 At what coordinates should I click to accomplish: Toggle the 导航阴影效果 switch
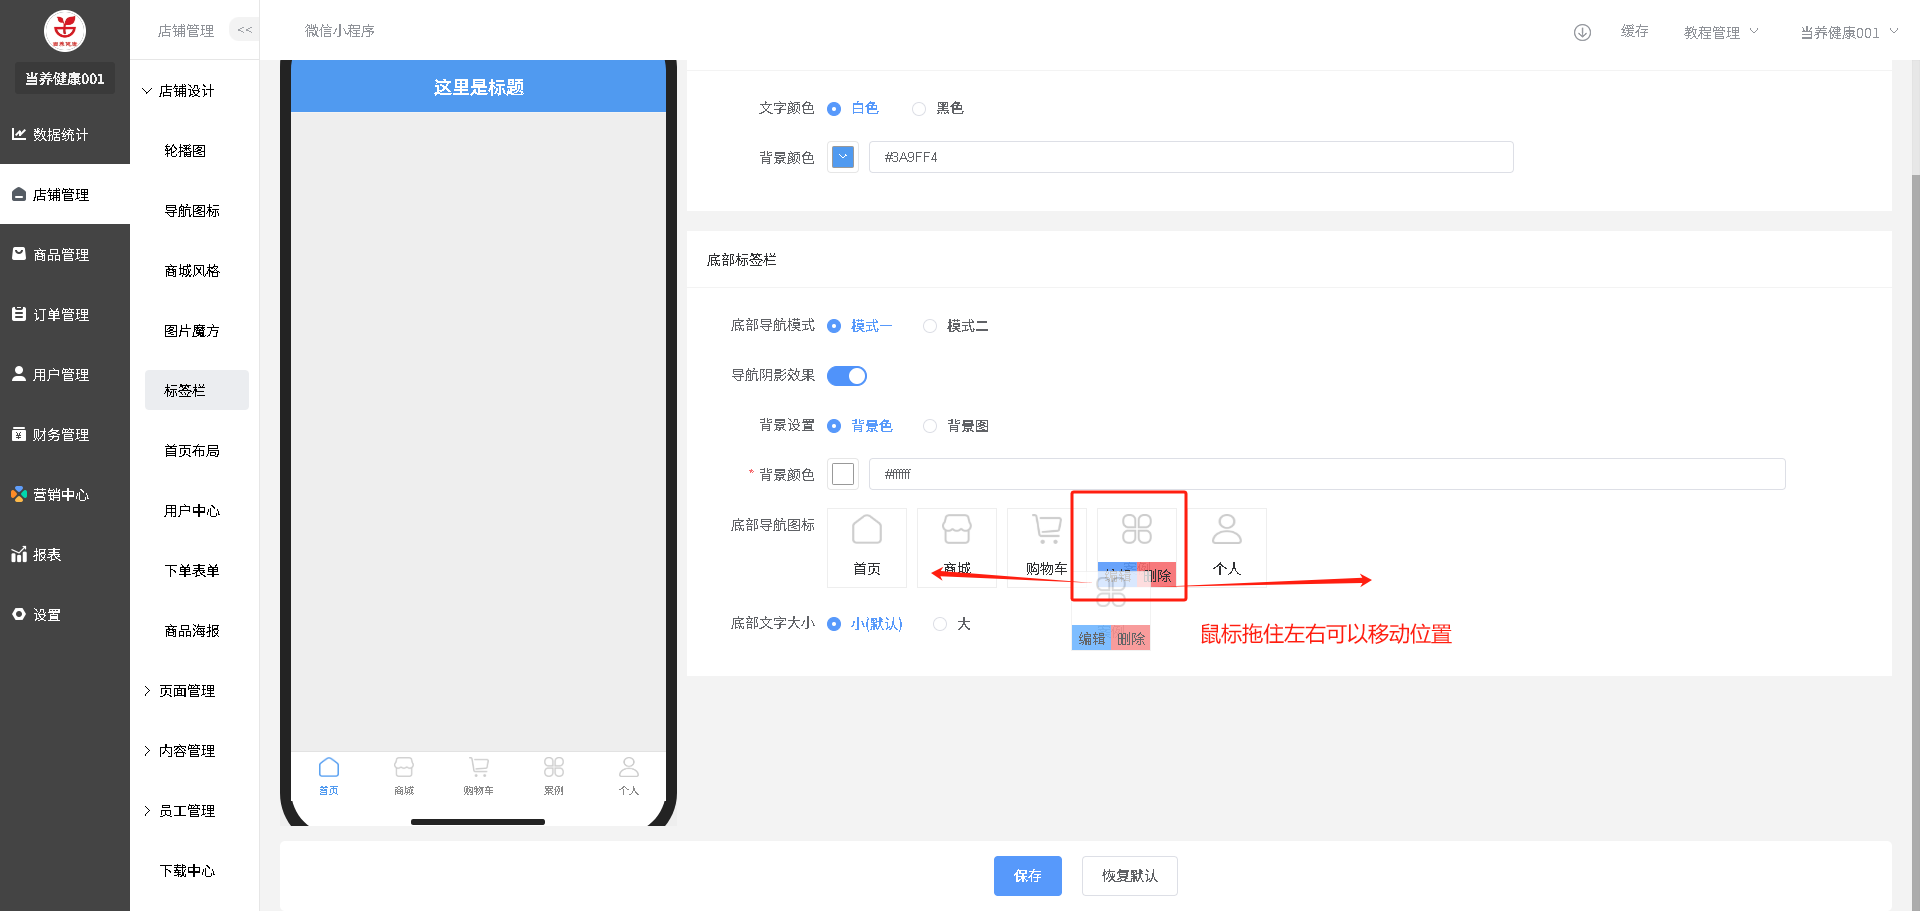846,376
